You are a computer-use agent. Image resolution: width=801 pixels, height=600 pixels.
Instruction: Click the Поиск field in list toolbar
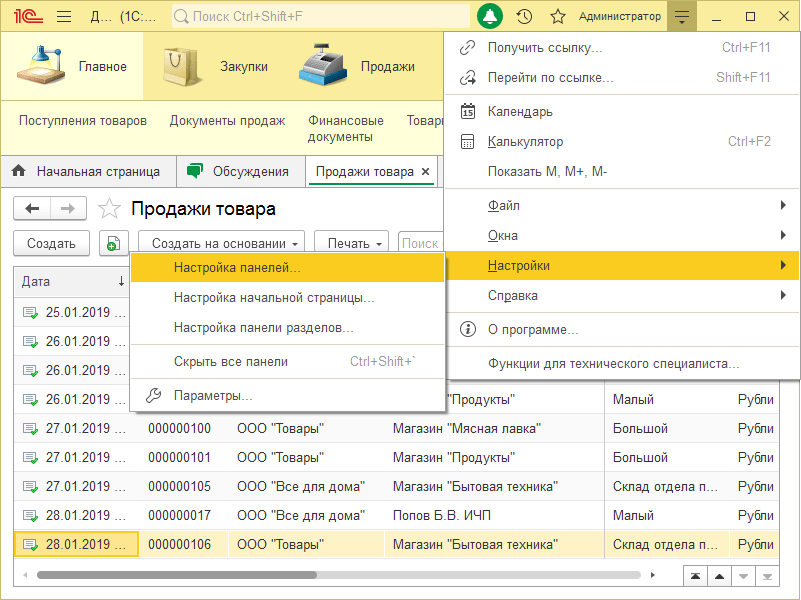420,243
